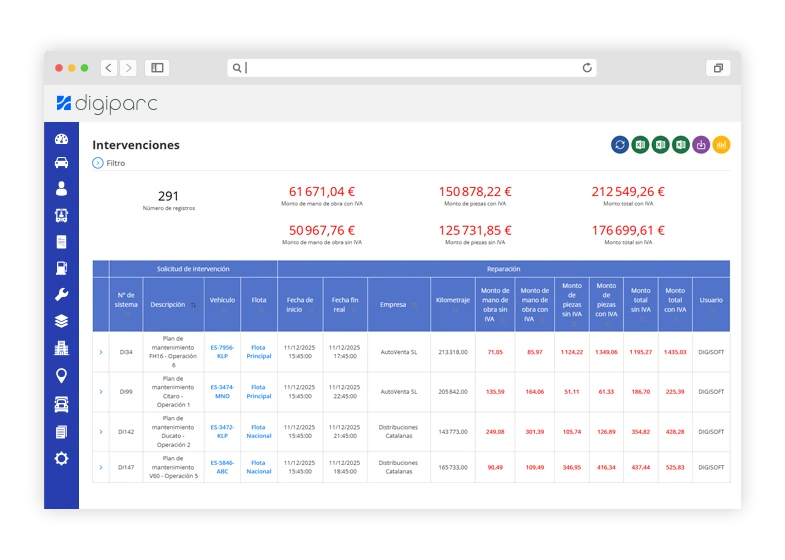This screenshot has width=785, height=560.
Task: Click the browser address search field
Action: coord(412,68)
